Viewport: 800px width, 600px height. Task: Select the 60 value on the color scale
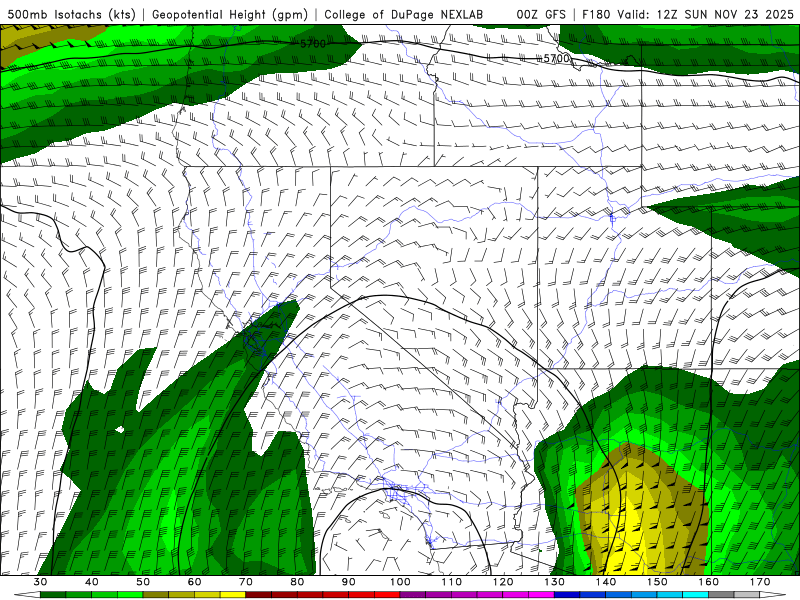(x=194, y=582)
